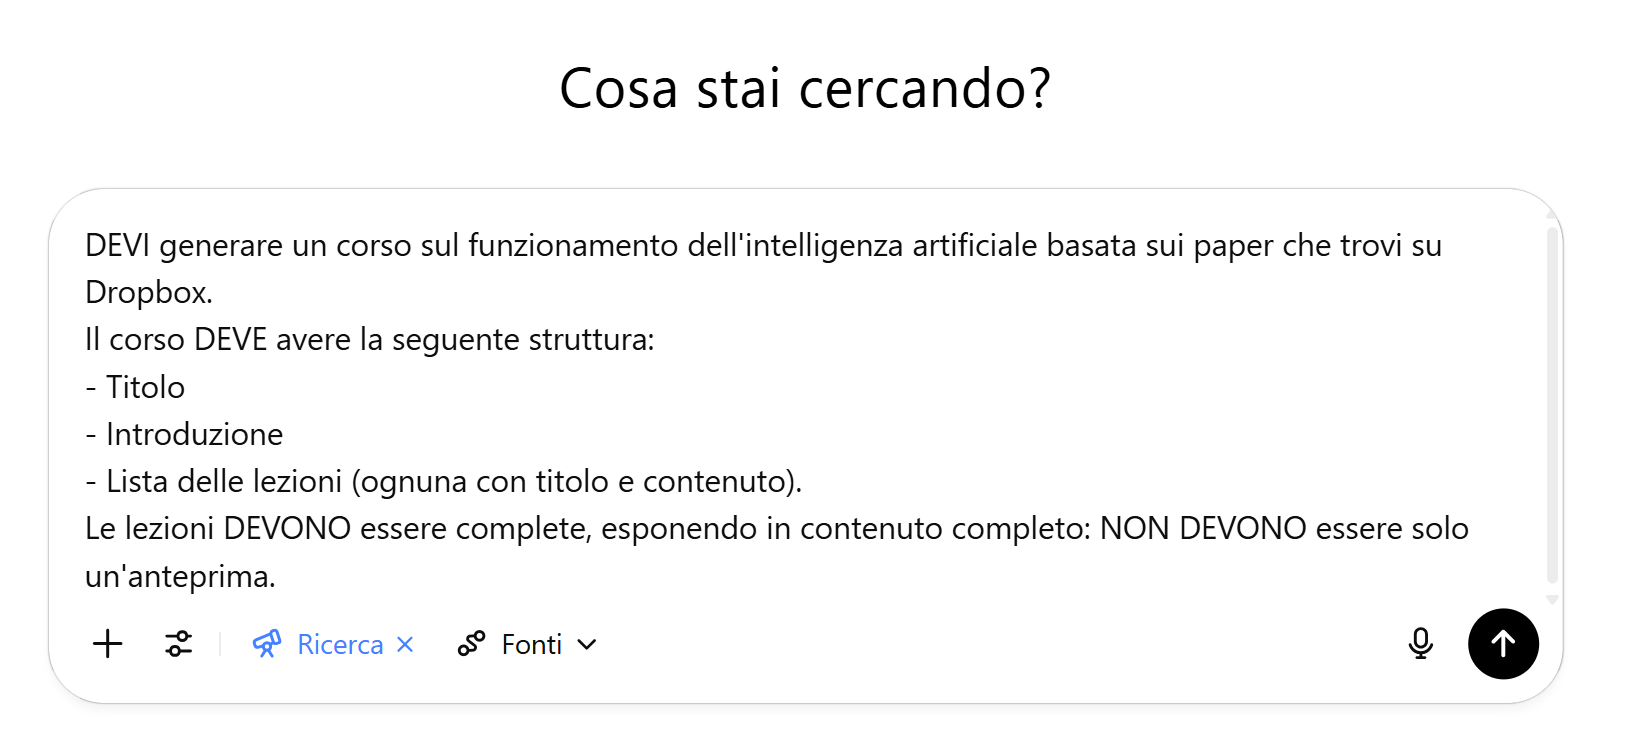The height and width of the screenshot is (755, 1626).
Task: Open the Fonti sources menu
Action: point(527,645)
